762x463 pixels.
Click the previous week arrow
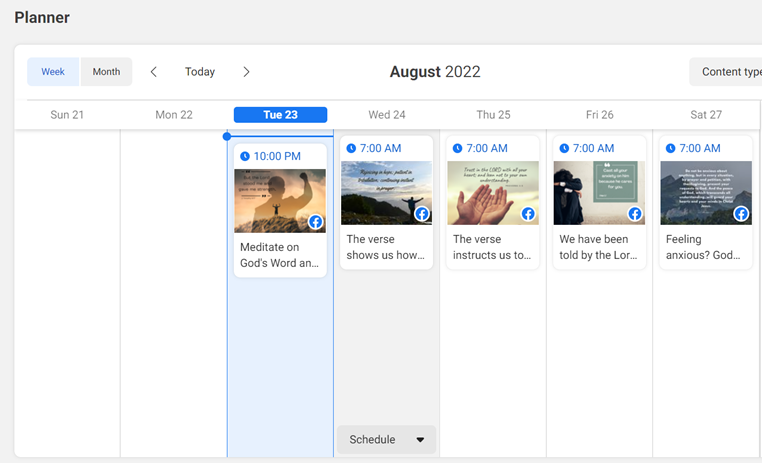[x=154, y=72]
